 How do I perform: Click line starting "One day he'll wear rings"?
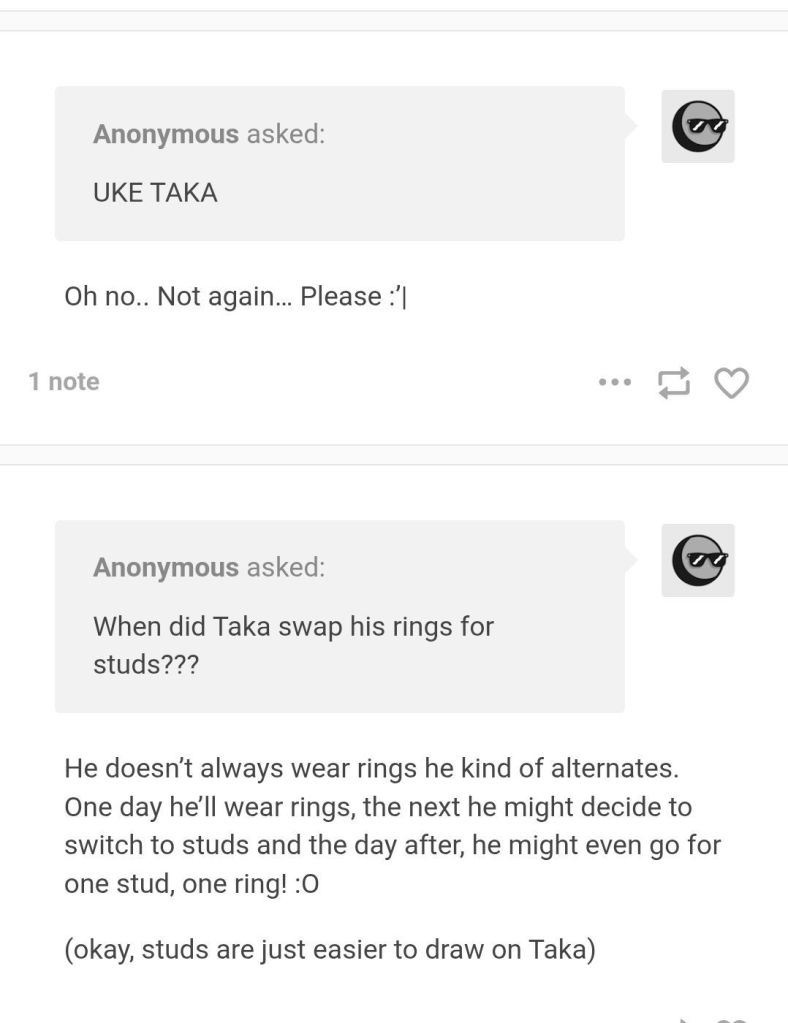[378, 807]
